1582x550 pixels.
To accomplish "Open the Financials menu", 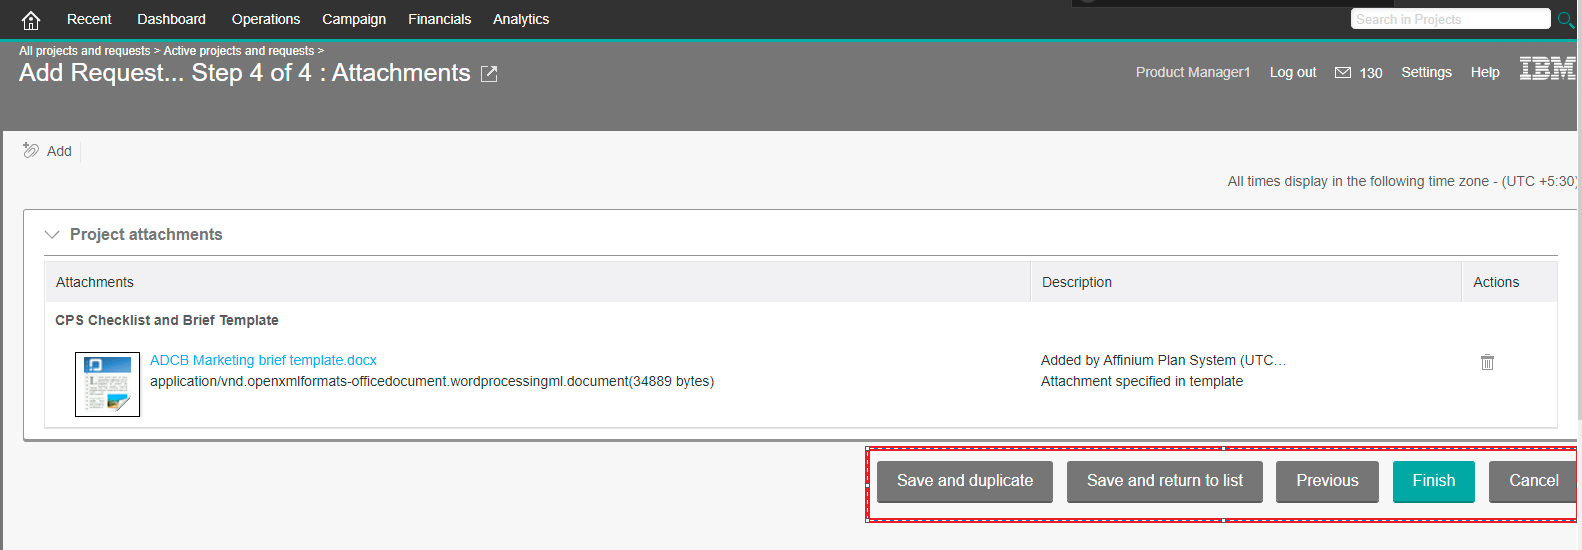I will 439,19.
